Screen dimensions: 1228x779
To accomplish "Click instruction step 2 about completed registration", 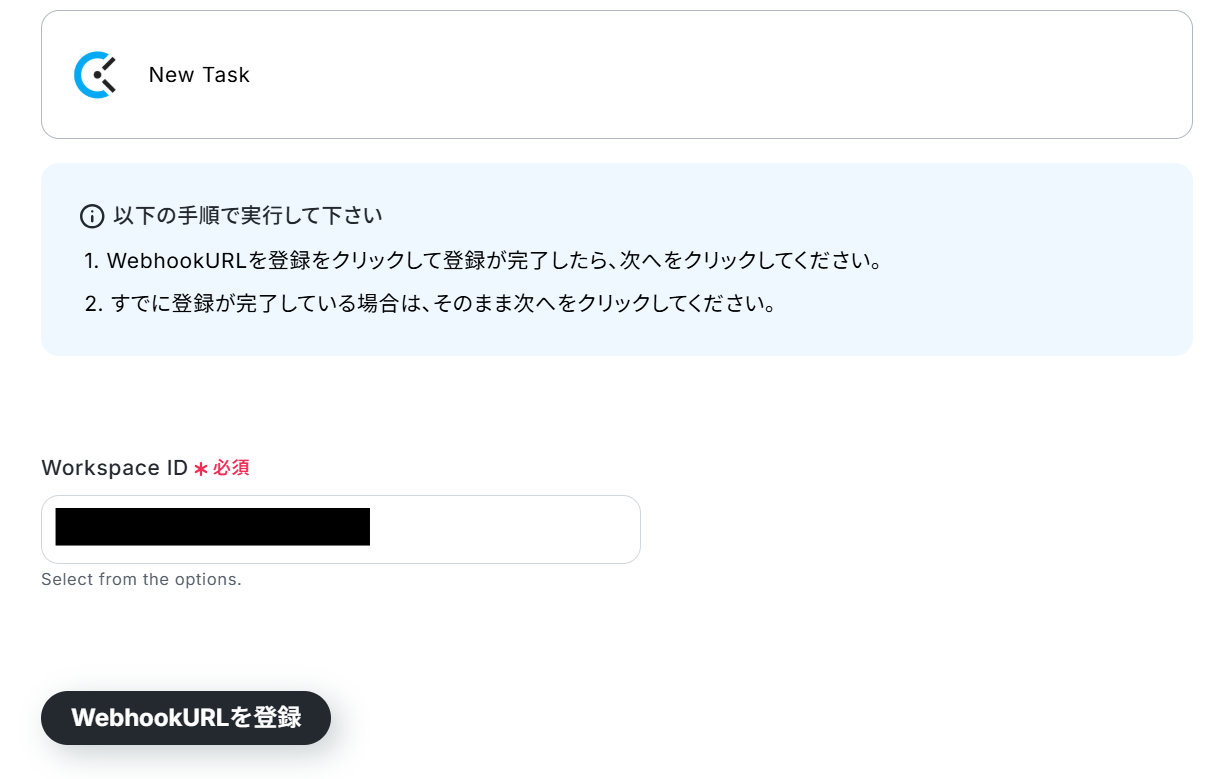I will pyautogui.click(x=431, y=304).
